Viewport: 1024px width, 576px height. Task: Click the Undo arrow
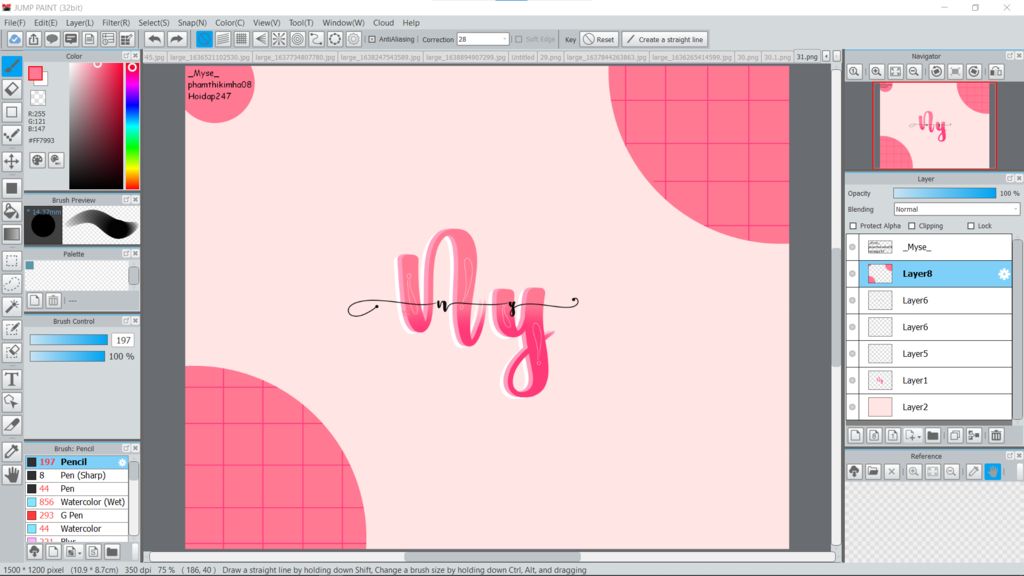tap(154, 39)
